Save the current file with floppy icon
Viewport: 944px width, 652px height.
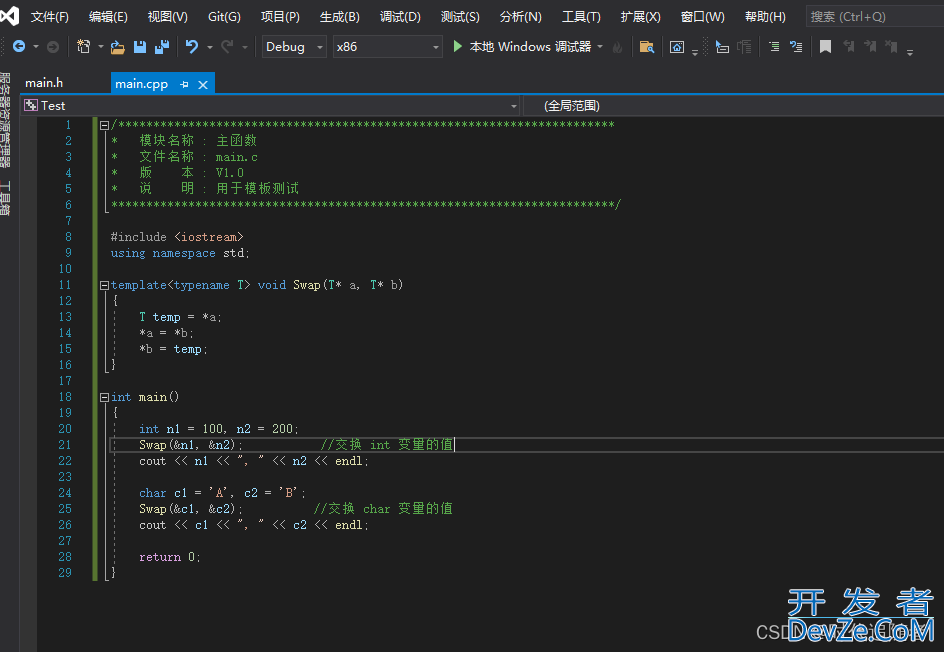click(140, 46)
